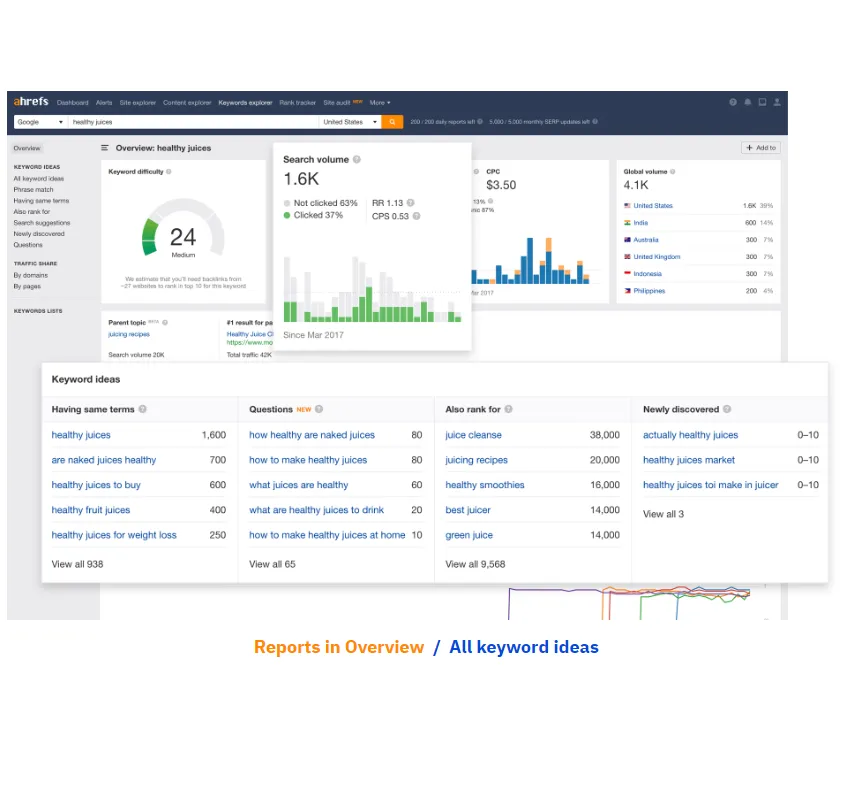Screen dimensions: 847x802
Task: Click the Add to button
Action: (761, 148)
